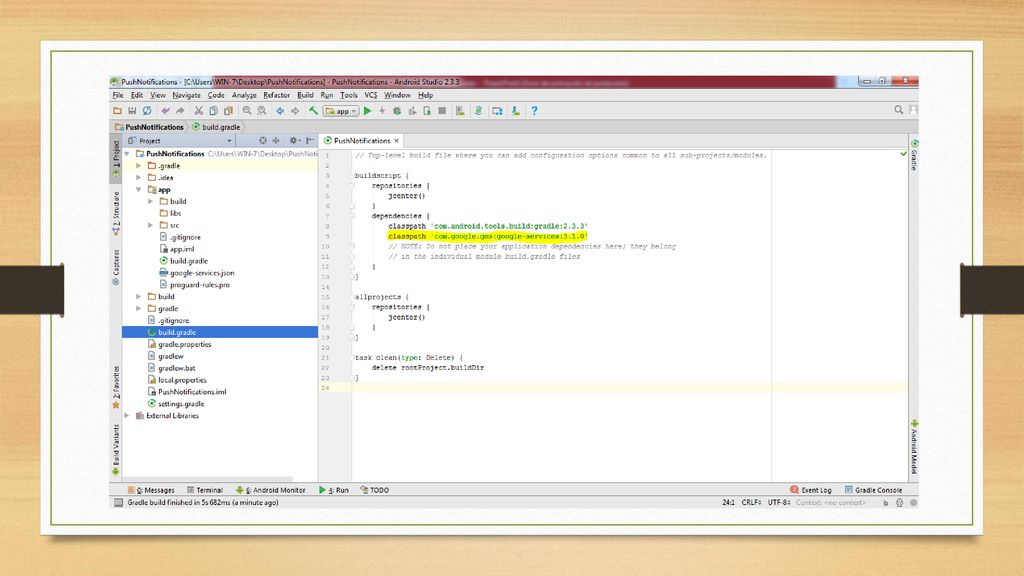Collapse the app module arrow

(138, 189)
